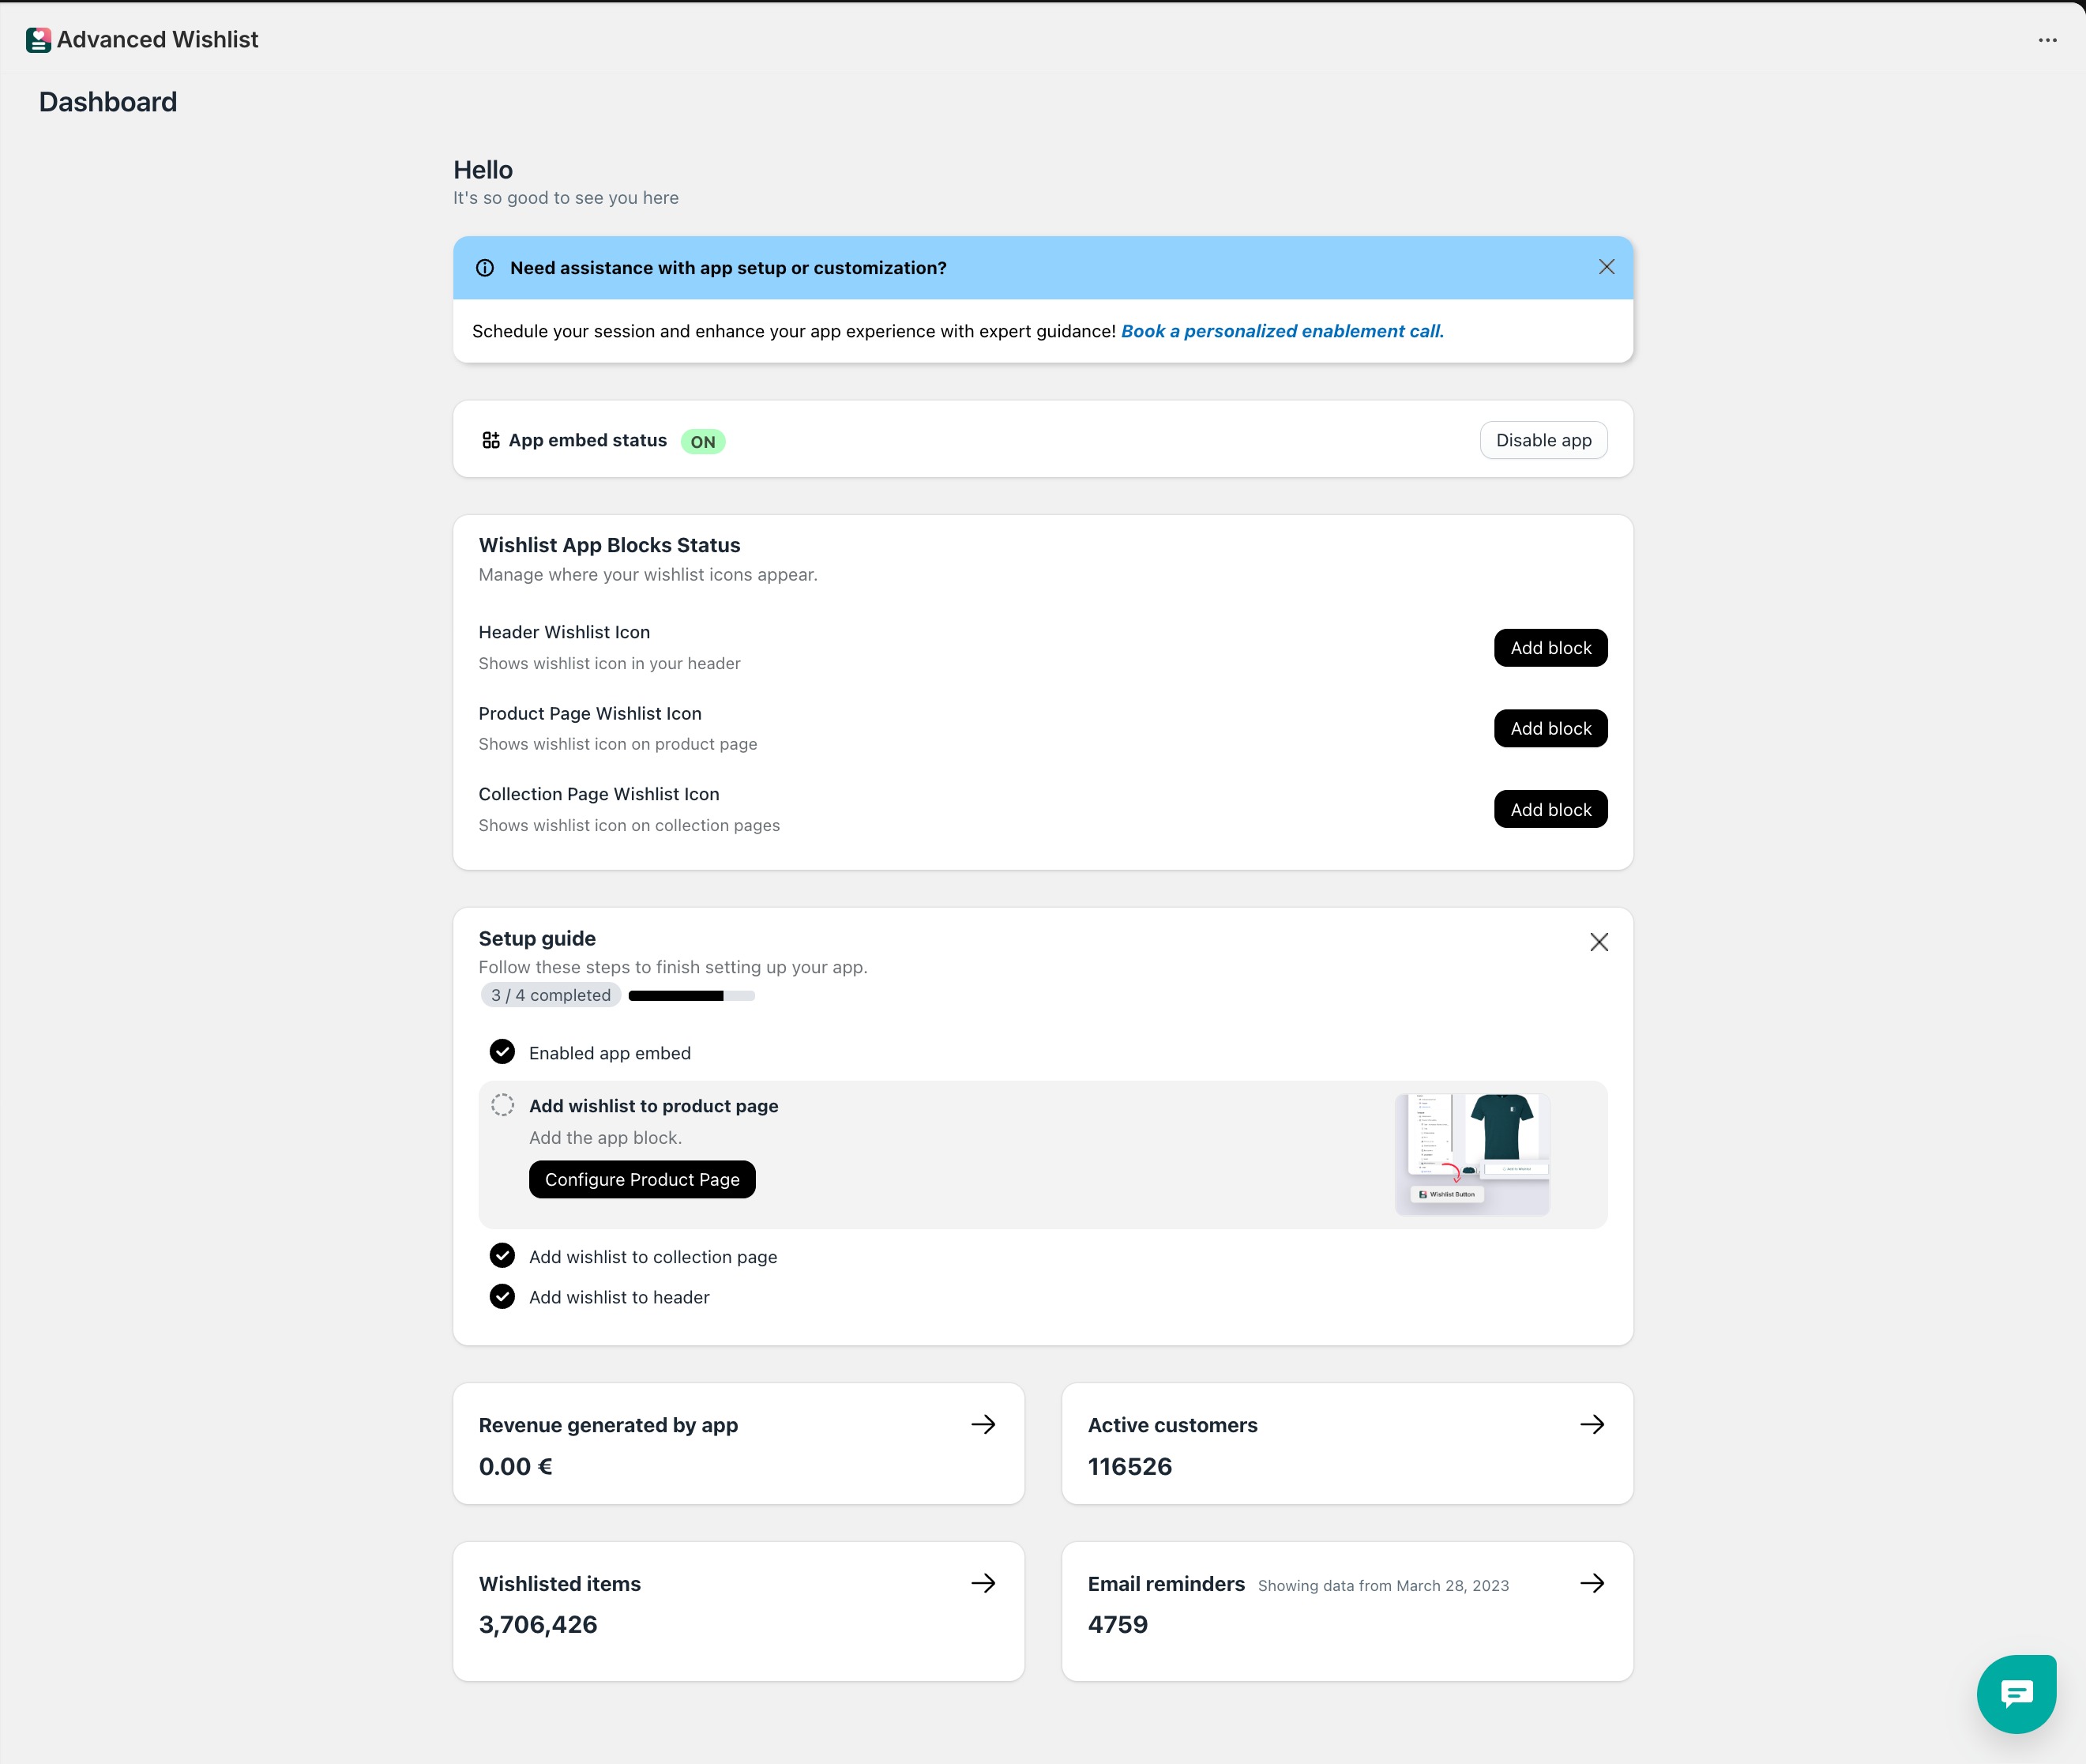The width and height of the screenshot is (2086, 1764).
Task: Click Configure Product Page button
Action: pos(642,1180)
